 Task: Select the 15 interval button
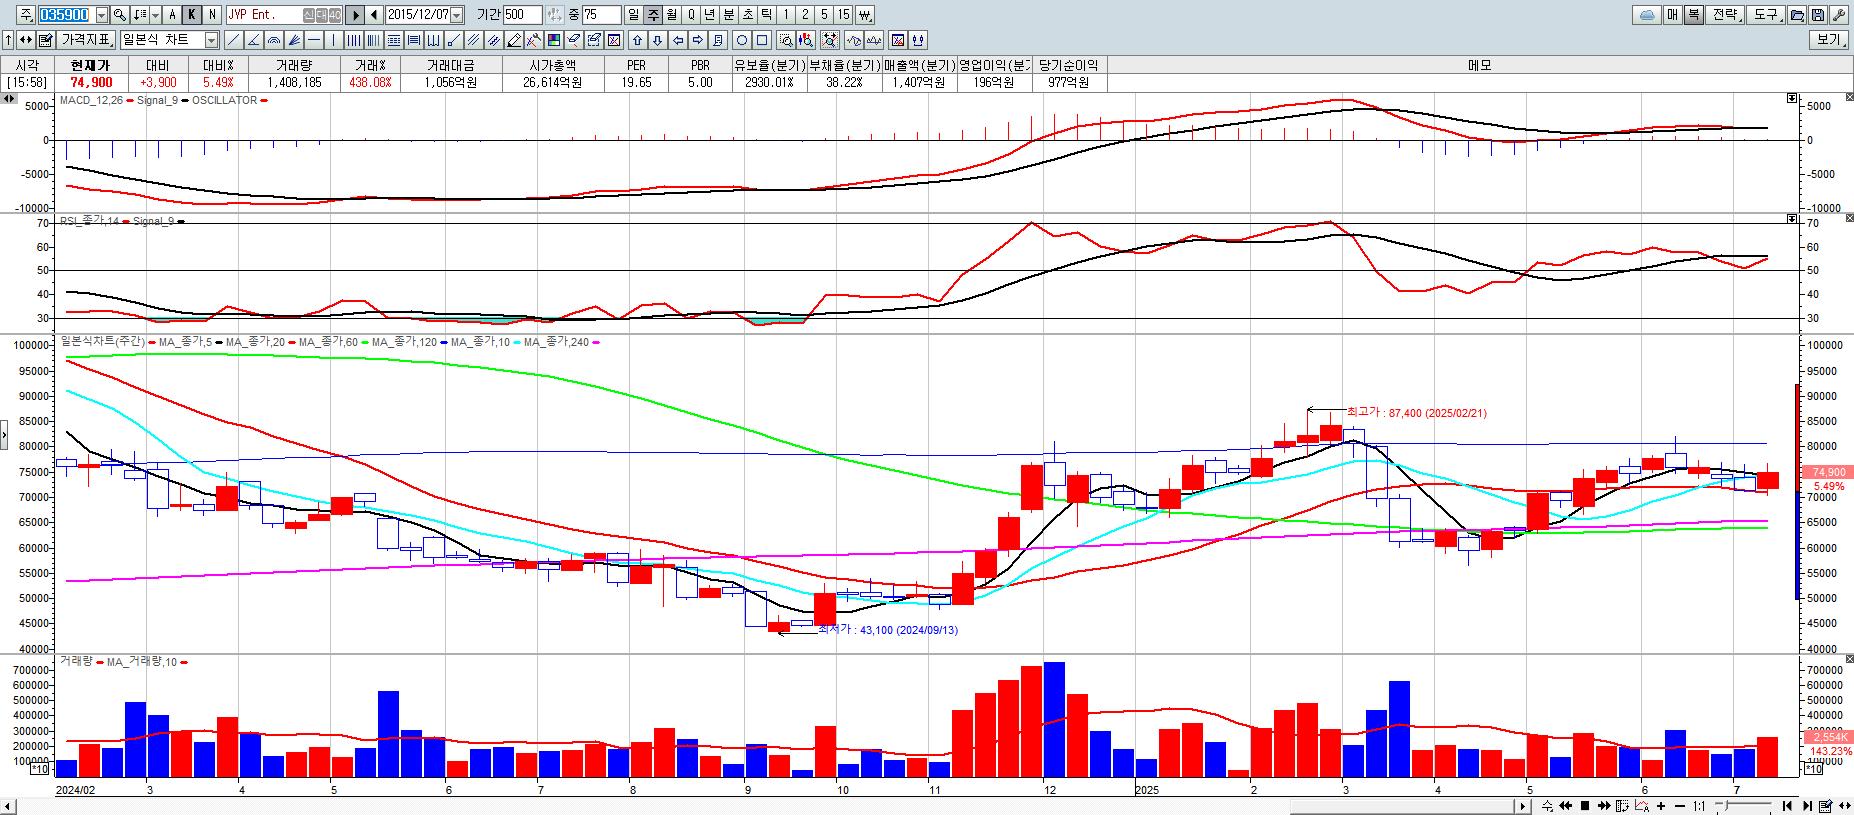844,15
